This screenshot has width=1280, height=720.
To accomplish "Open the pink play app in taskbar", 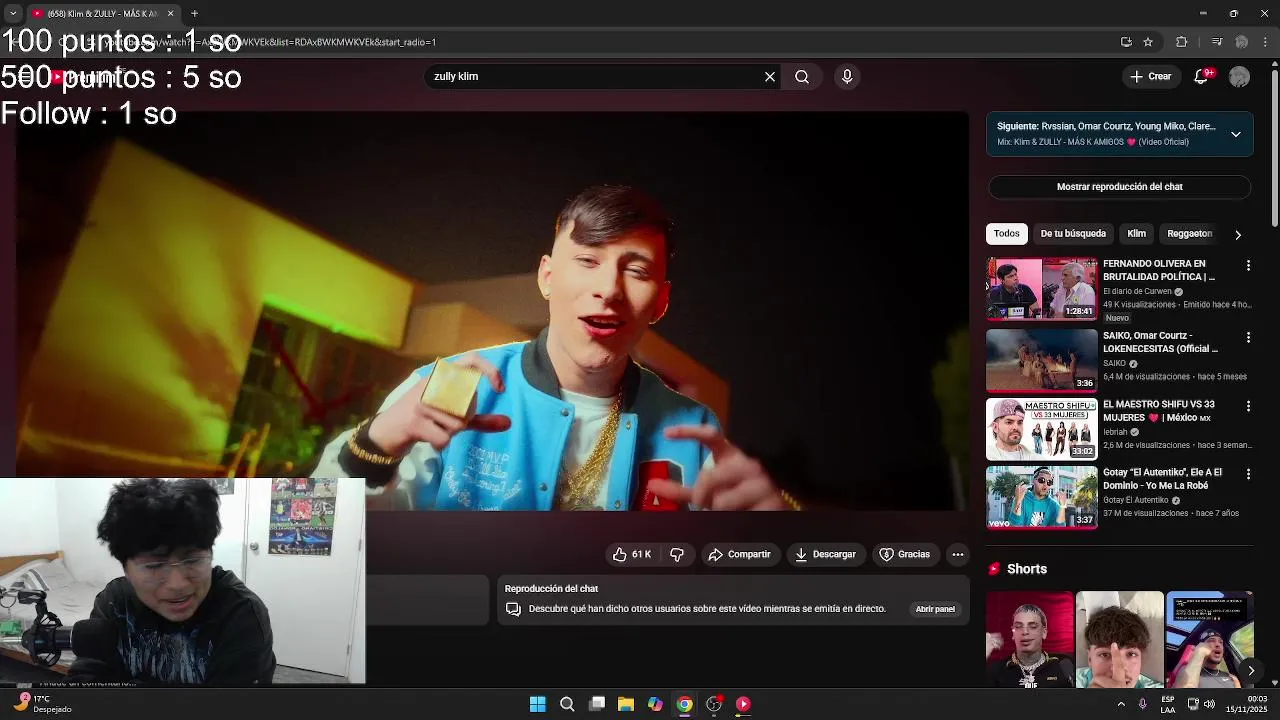I will 743,704.
